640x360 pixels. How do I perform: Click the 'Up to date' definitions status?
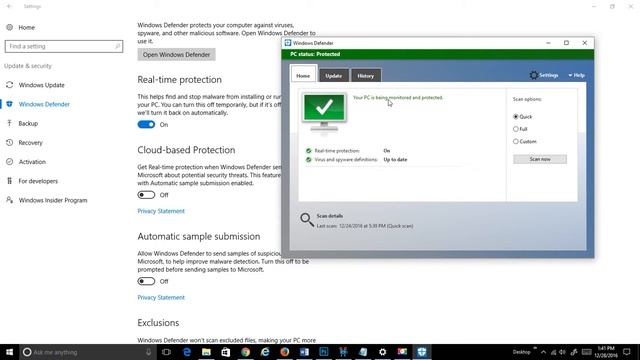tap(395, 160)
